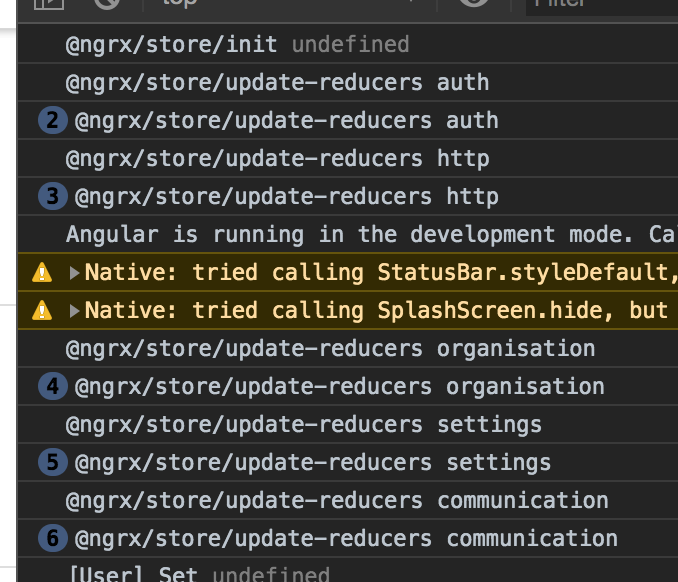Select the unbadged 'update-reducers settings' log line
678x582 pixels.
coord(304,425)
